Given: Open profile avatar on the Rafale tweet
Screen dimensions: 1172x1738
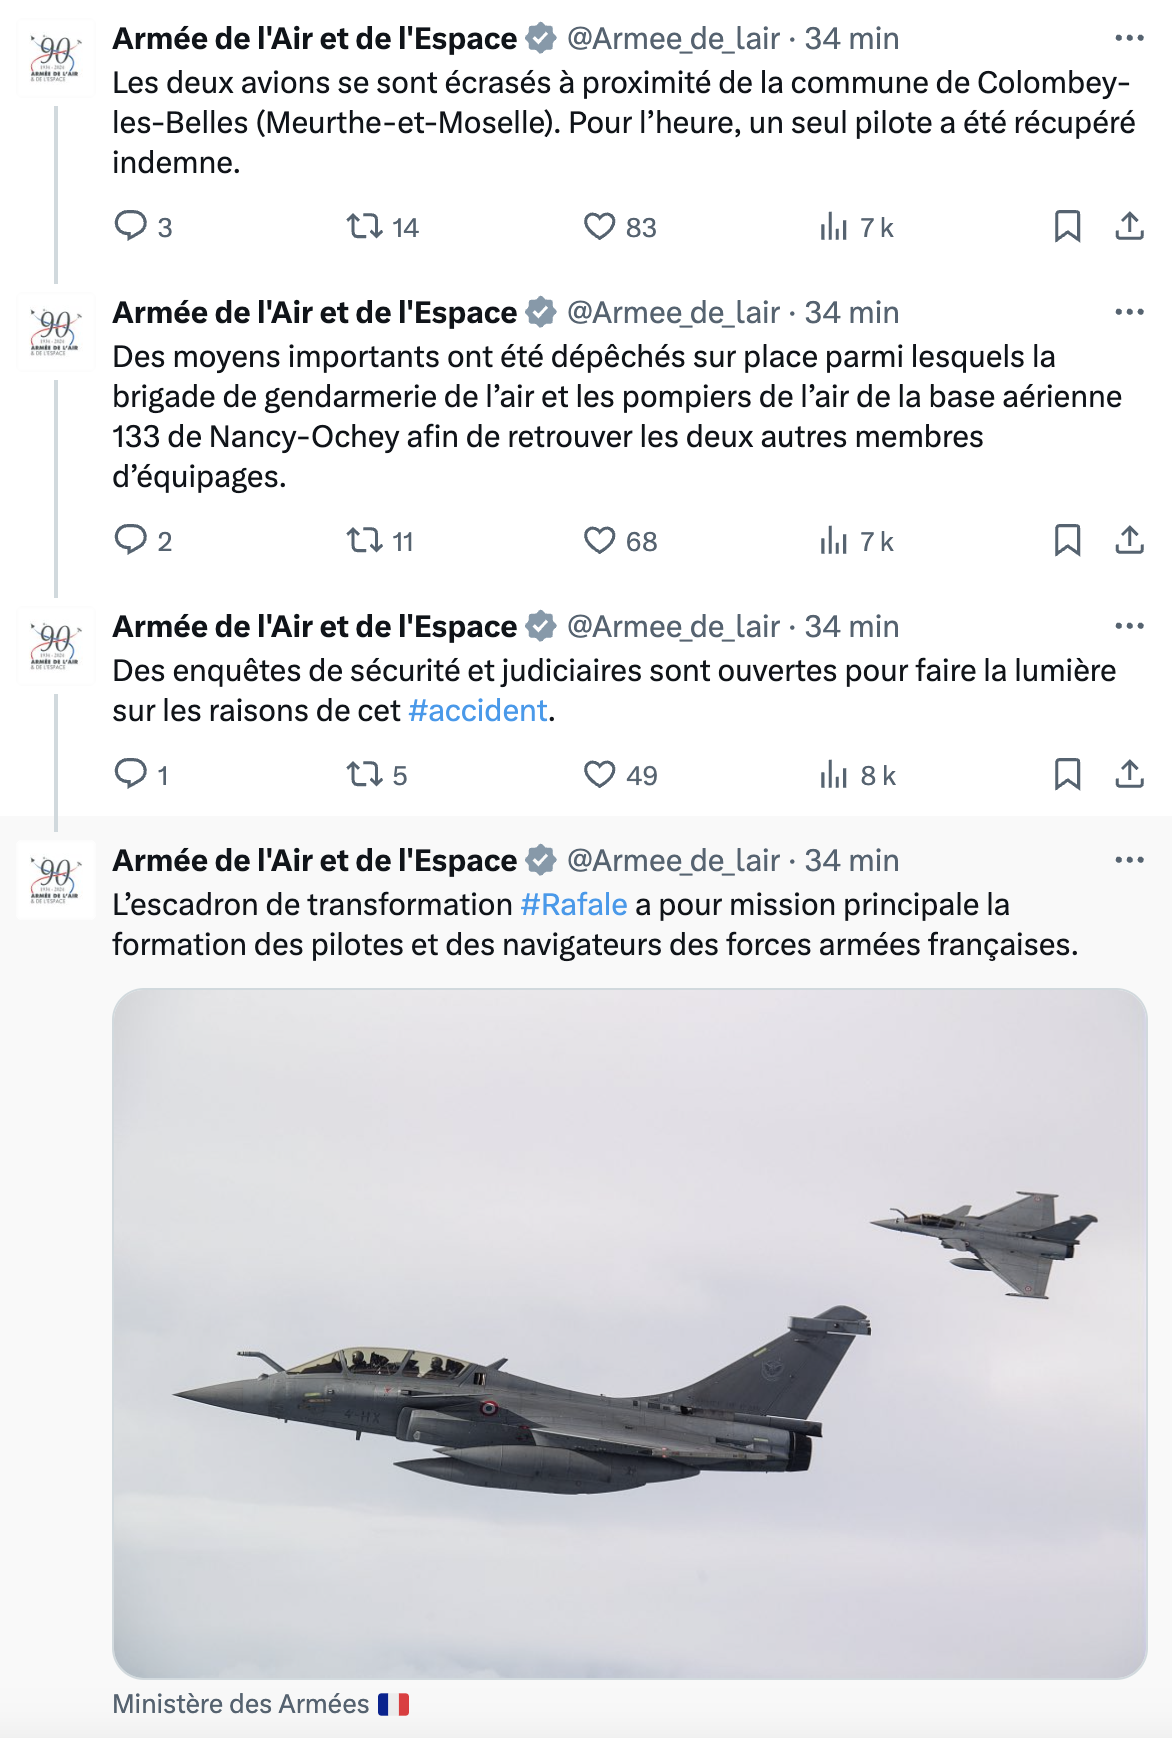Looking at the screenshot, I should click(x=56, y=879).
